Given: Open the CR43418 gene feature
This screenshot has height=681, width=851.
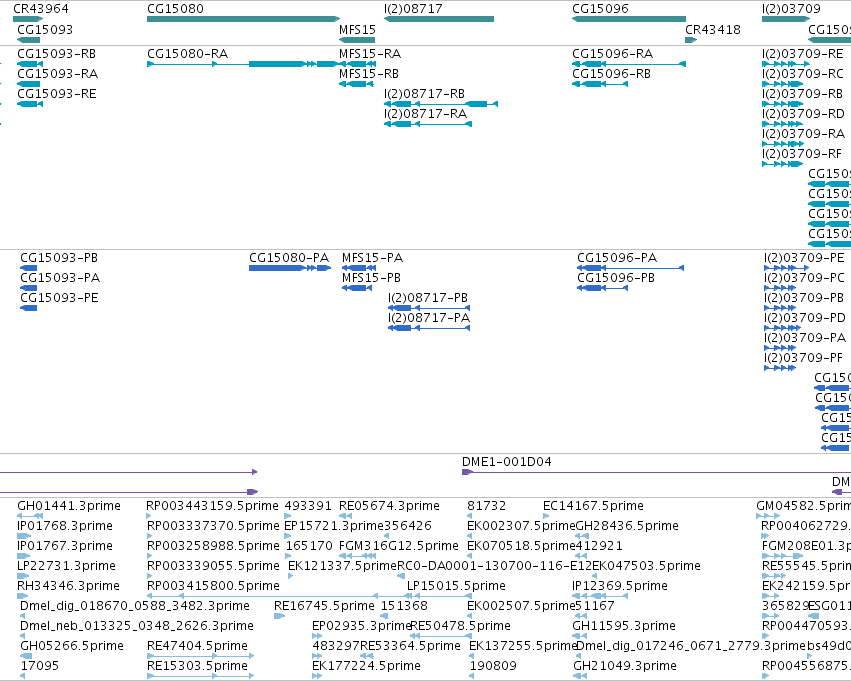Looking at the screenshot, I should coord(691,40).
